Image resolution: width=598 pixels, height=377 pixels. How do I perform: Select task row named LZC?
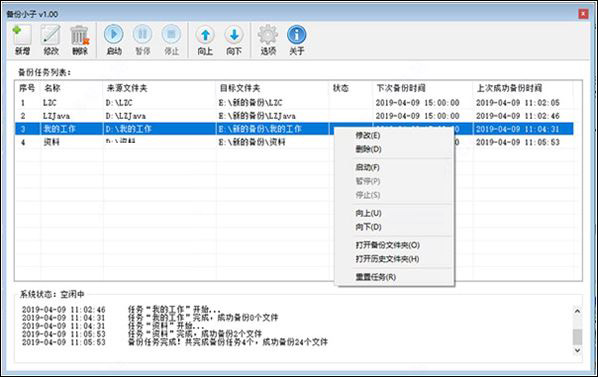(x=294, y=103)
